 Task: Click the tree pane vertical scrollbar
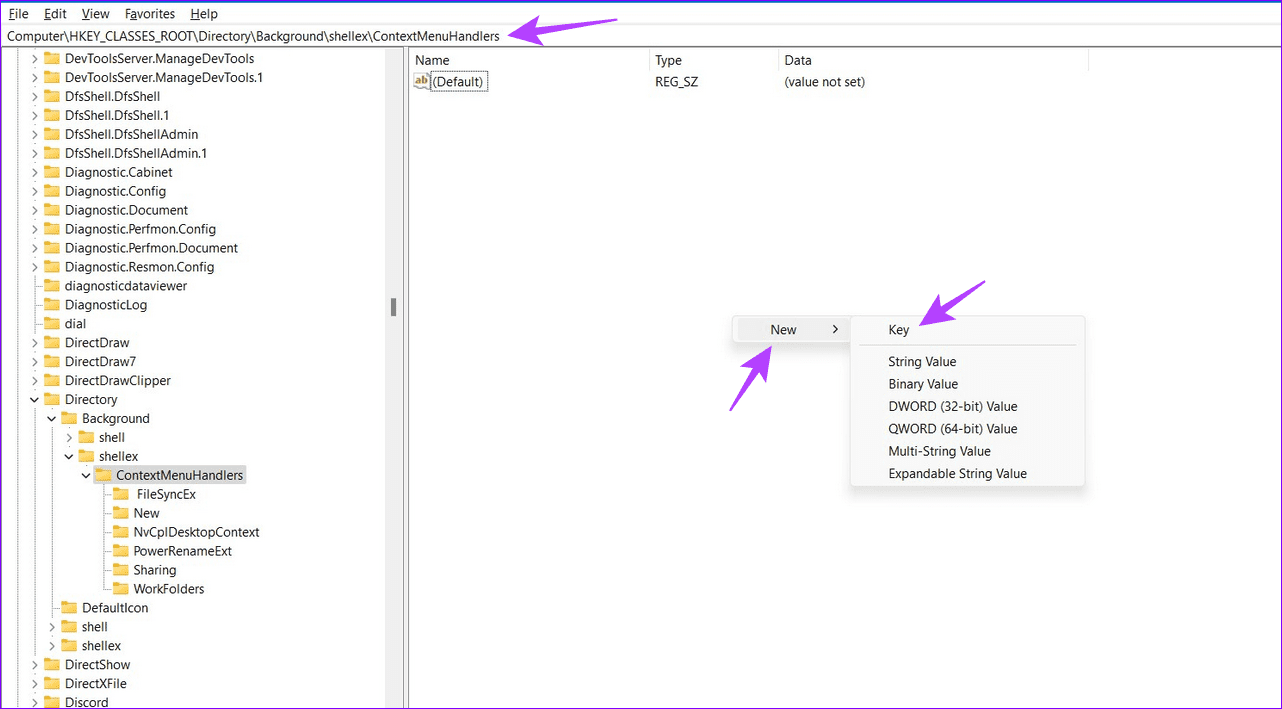coord(394,306)
